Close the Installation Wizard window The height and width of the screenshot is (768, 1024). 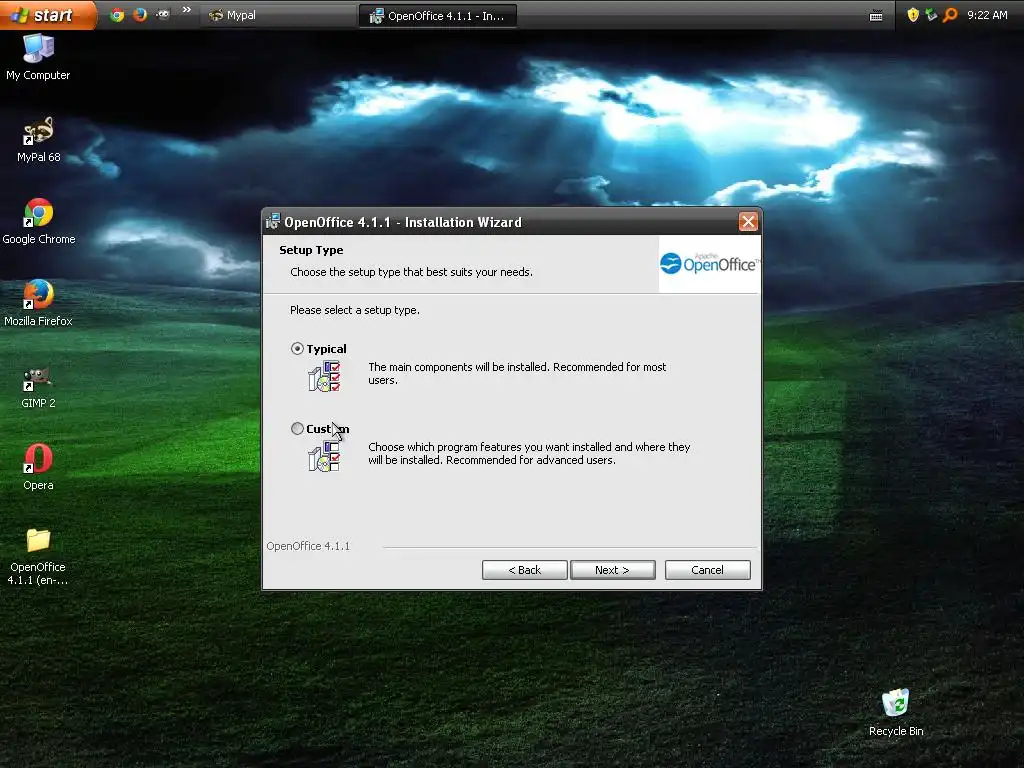coord(748,222)
